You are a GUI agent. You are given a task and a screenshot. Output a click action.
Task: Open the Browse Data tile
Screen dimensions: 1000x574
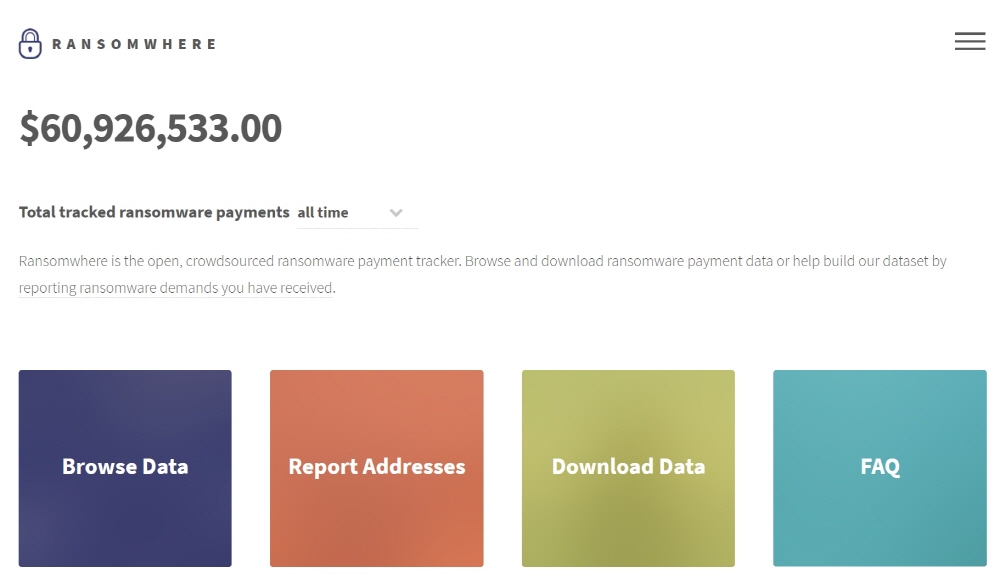(x=125, y=468)
